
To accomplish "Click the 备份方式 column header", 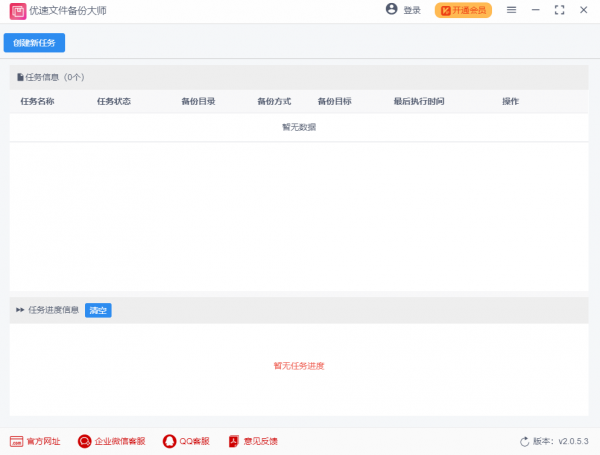I will (274, 101).
